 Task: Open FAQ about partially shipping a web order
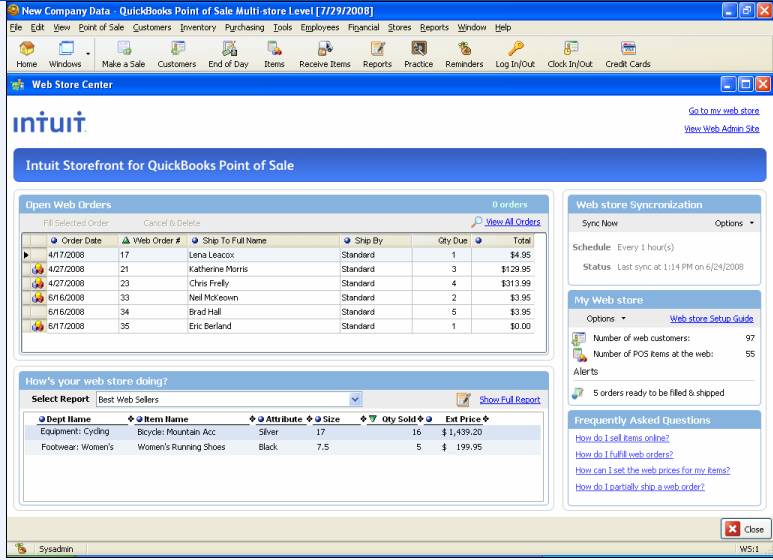[640, 487]
